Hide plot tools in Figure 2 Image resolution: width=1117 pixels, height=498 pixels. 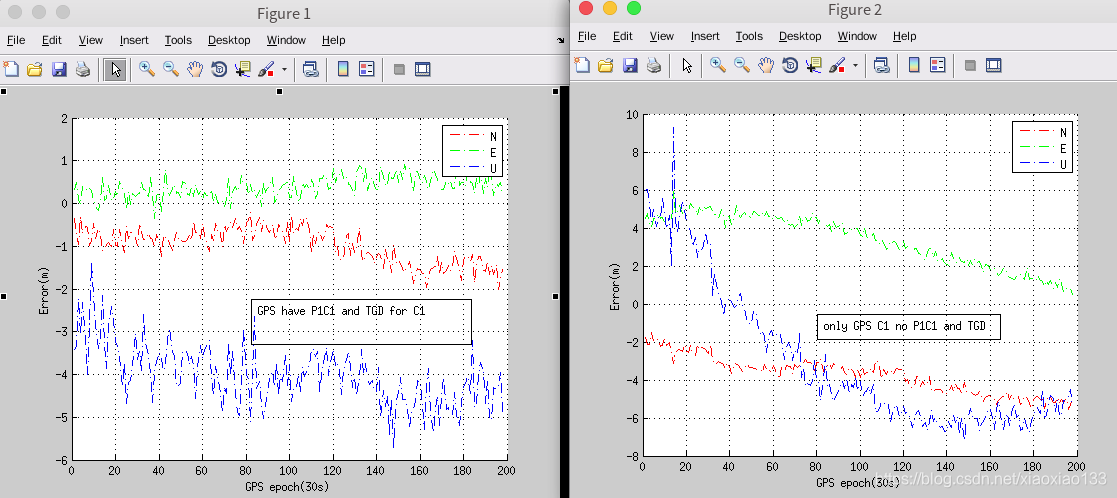point(970,66)
